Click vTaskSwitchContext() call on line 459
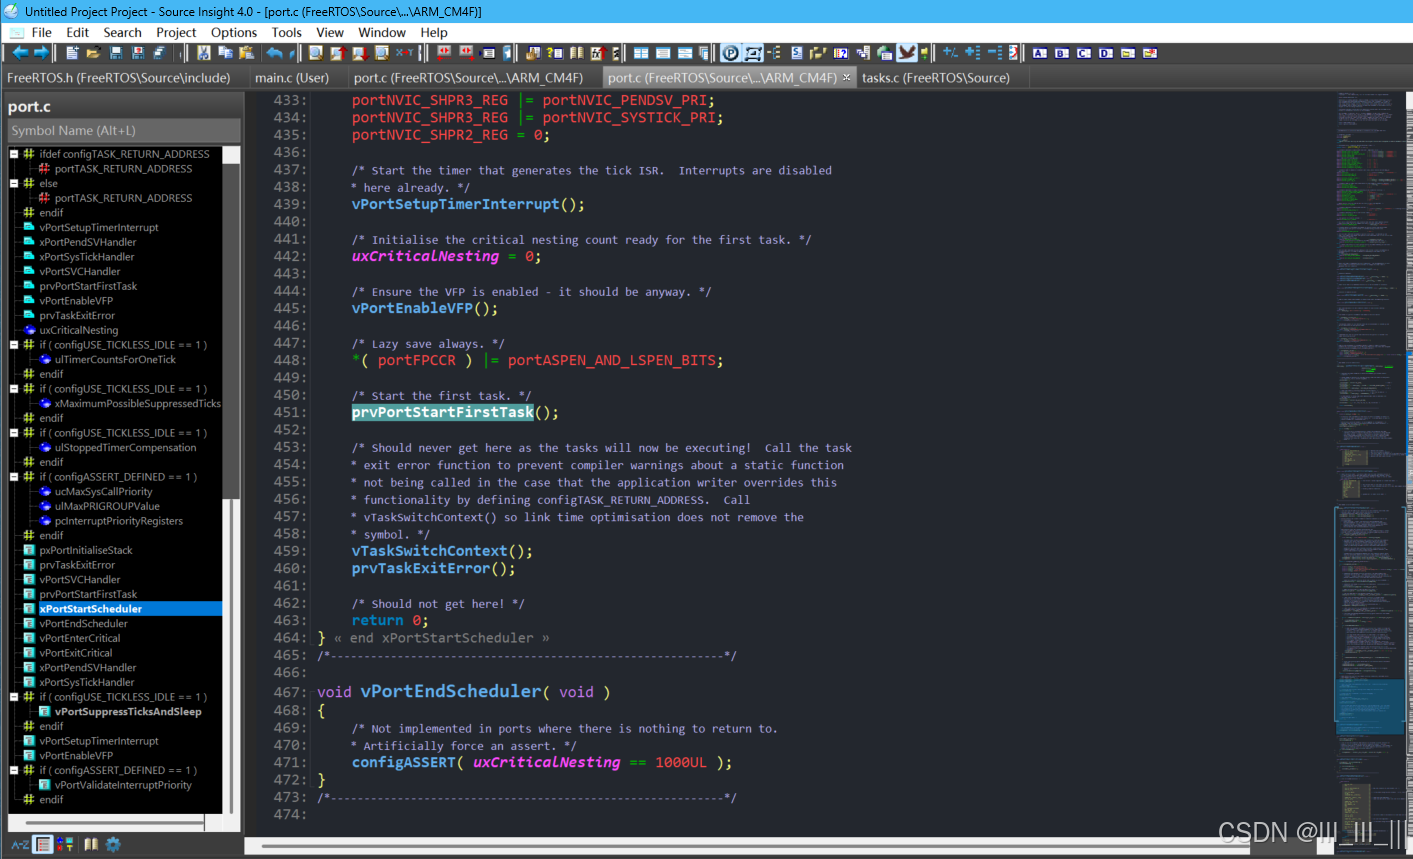The width and height of the screenshot is (1413, 859). (x=442, y=551)
